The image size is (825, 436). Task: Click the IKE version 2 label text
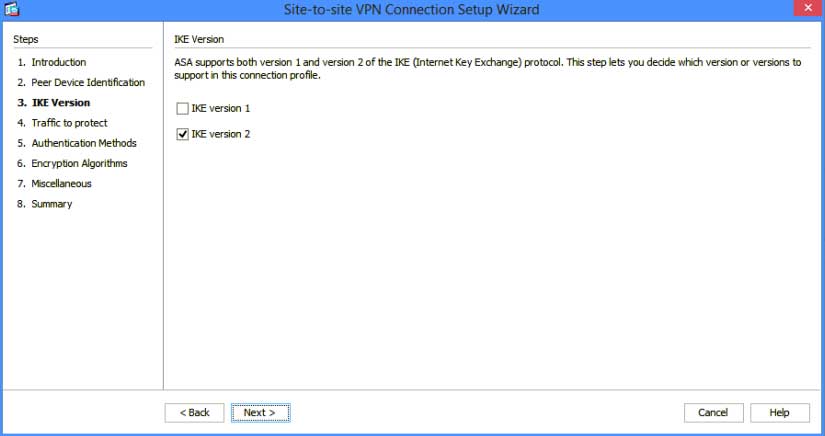[x=220, y=134]
